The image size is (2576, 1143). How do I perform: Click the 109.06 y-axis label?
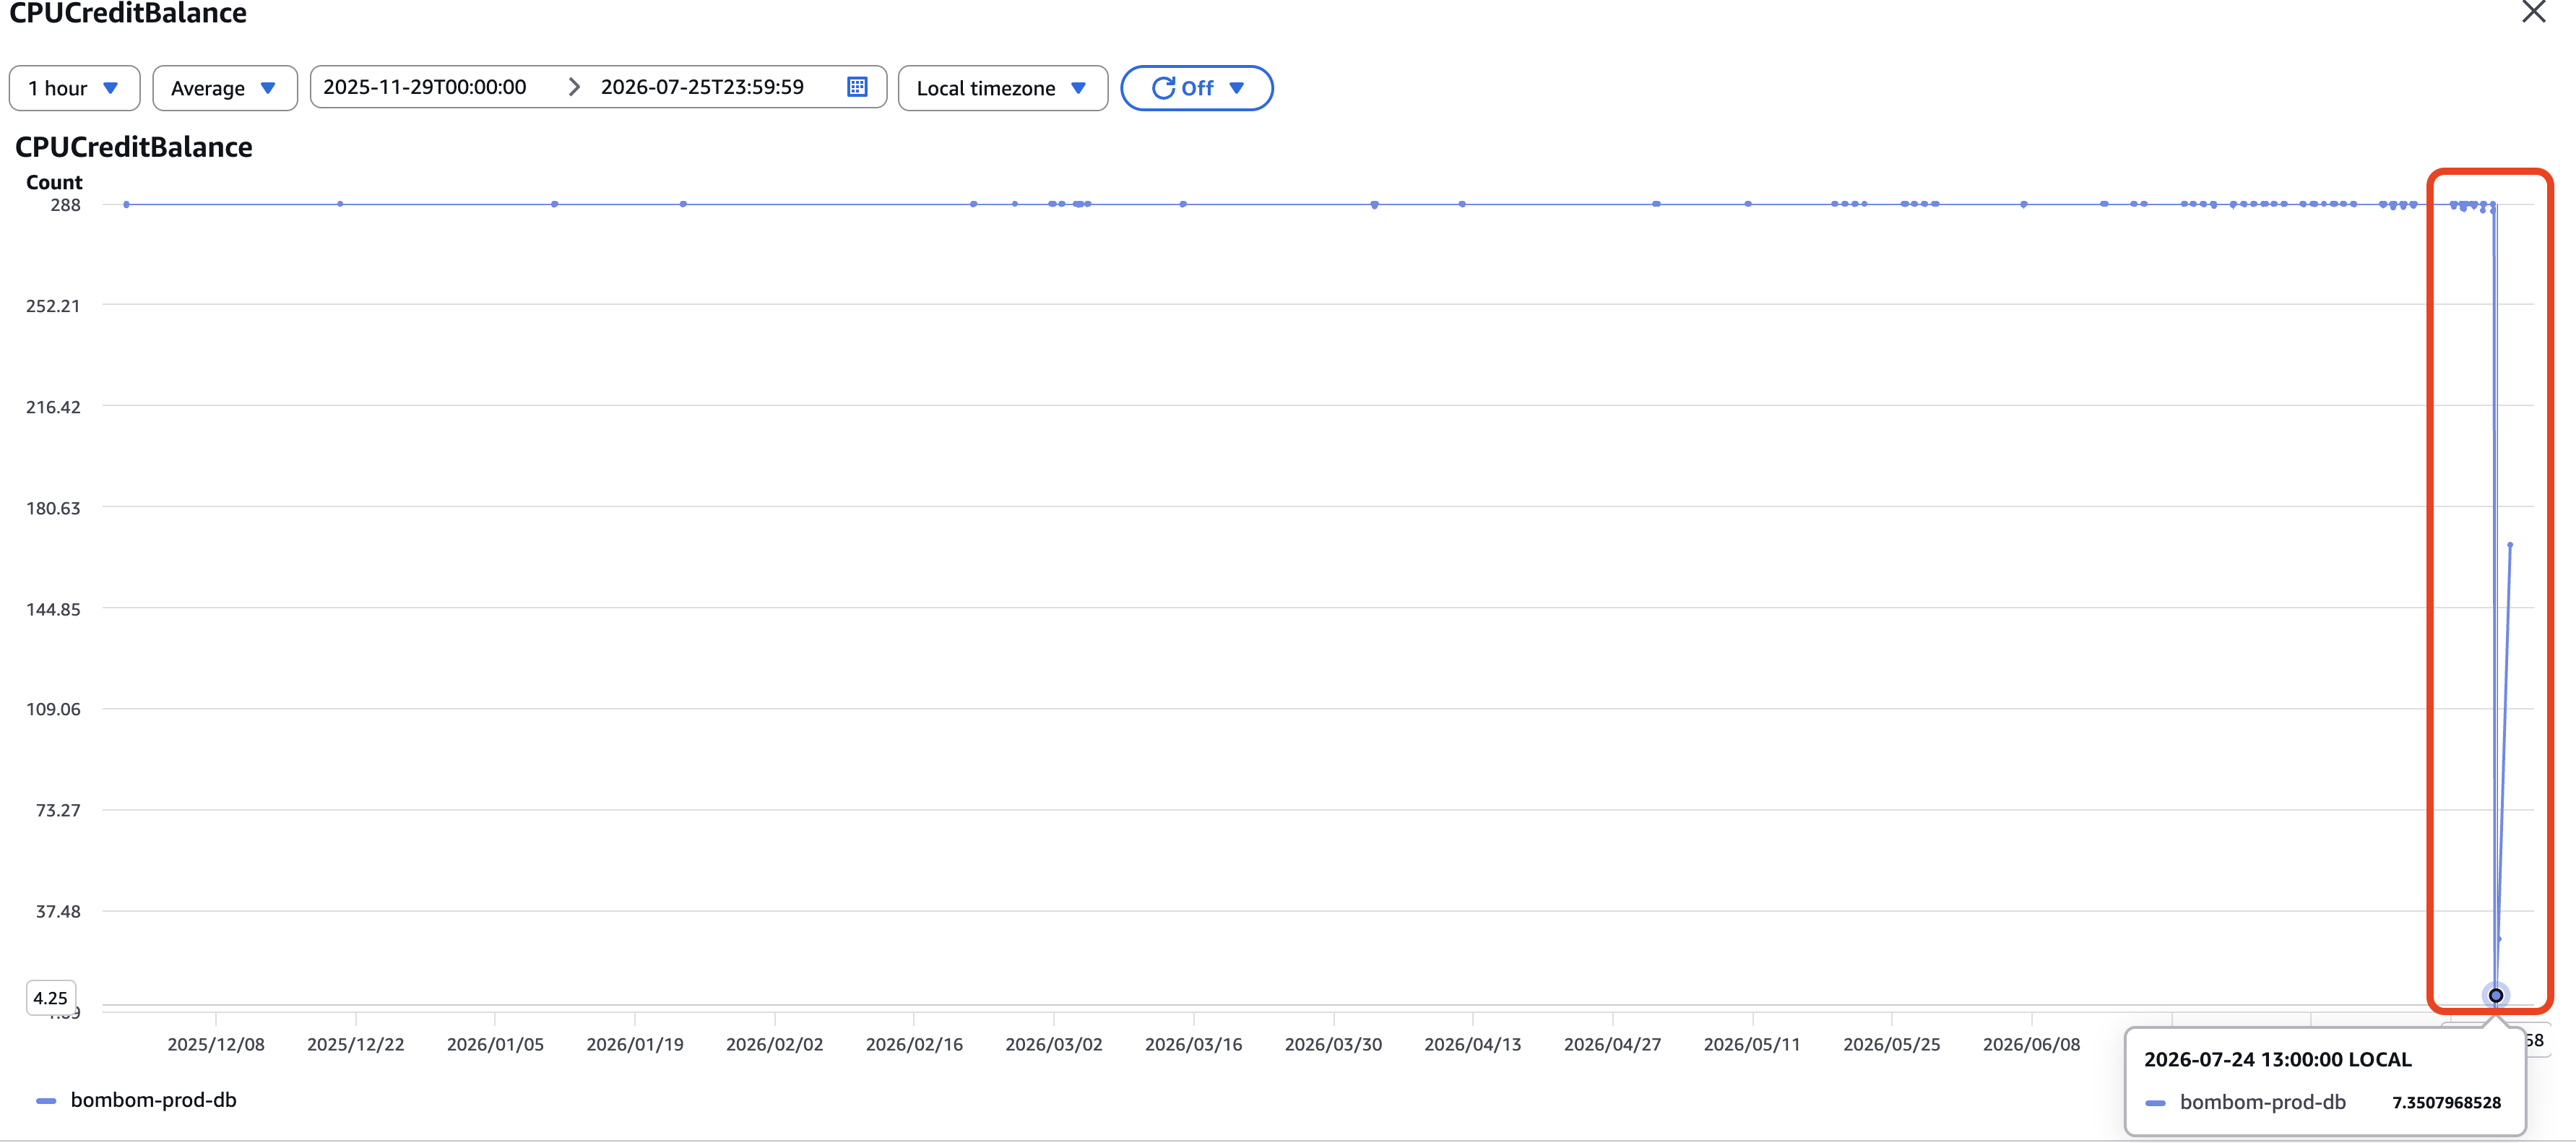pyautogui.click(x=53, y=709)
